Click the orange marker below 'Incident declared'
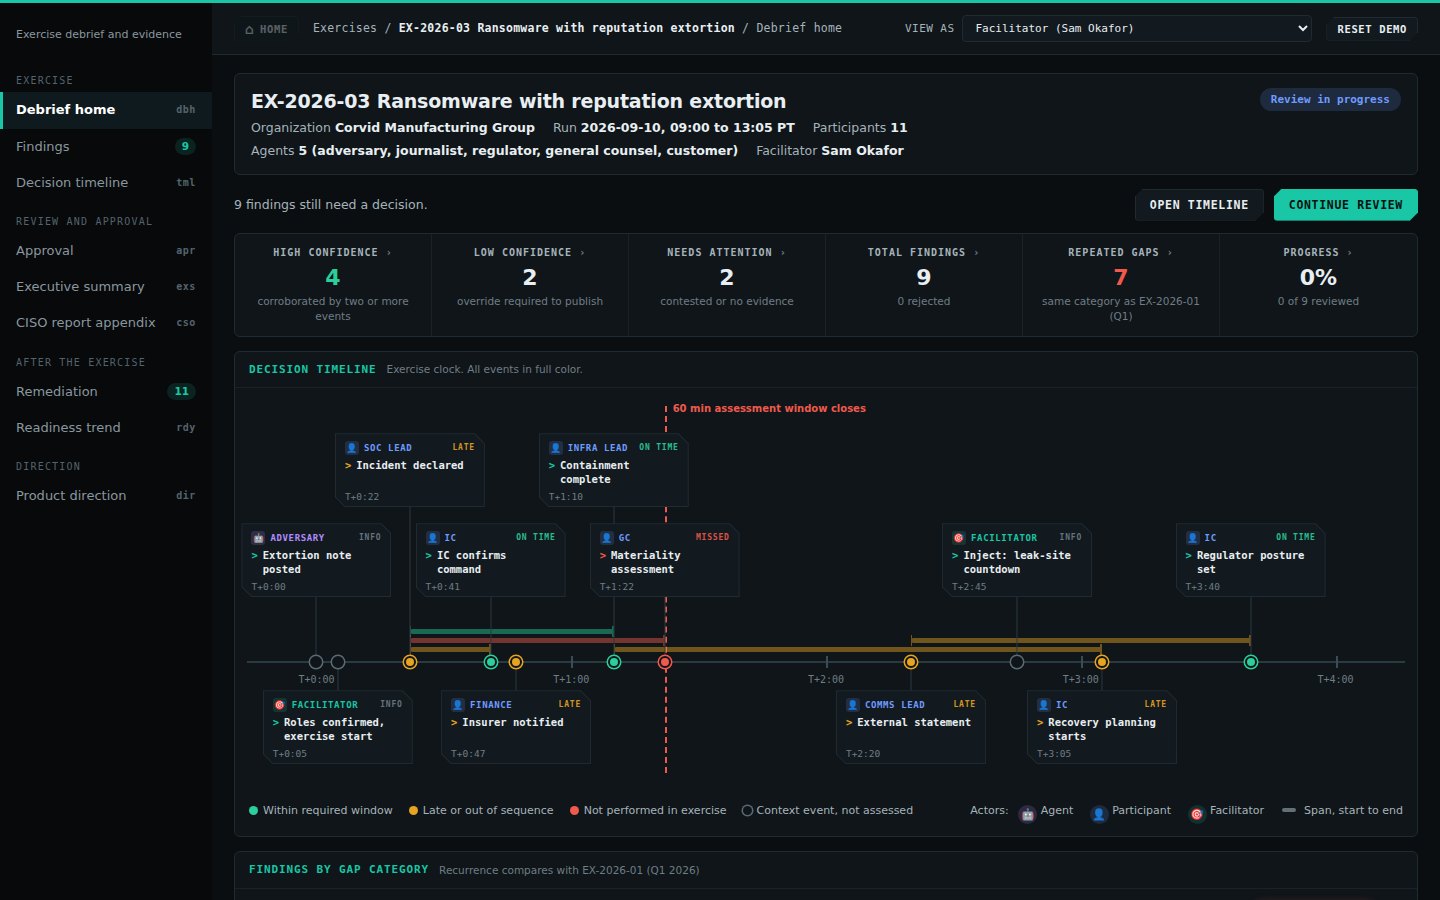The height and width of the screenshot is (900, 1440). [410, 662]
